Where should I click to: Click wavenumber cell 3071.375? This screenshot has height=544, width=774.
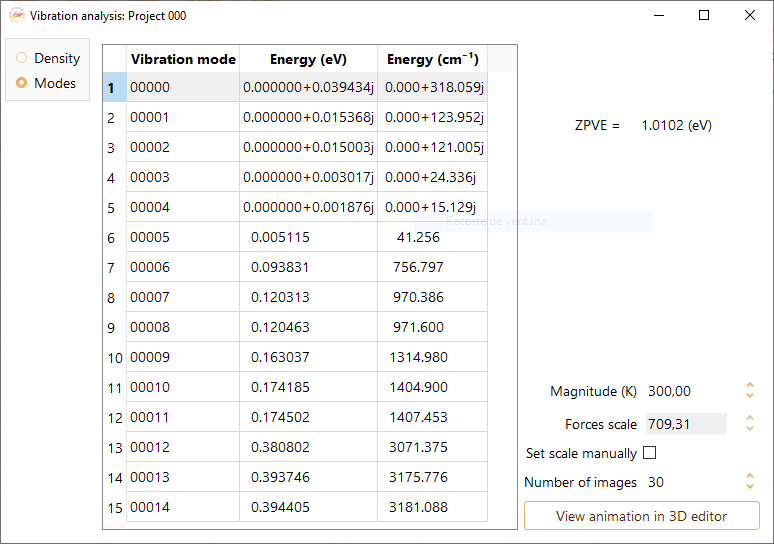click(x=432, y=447)
